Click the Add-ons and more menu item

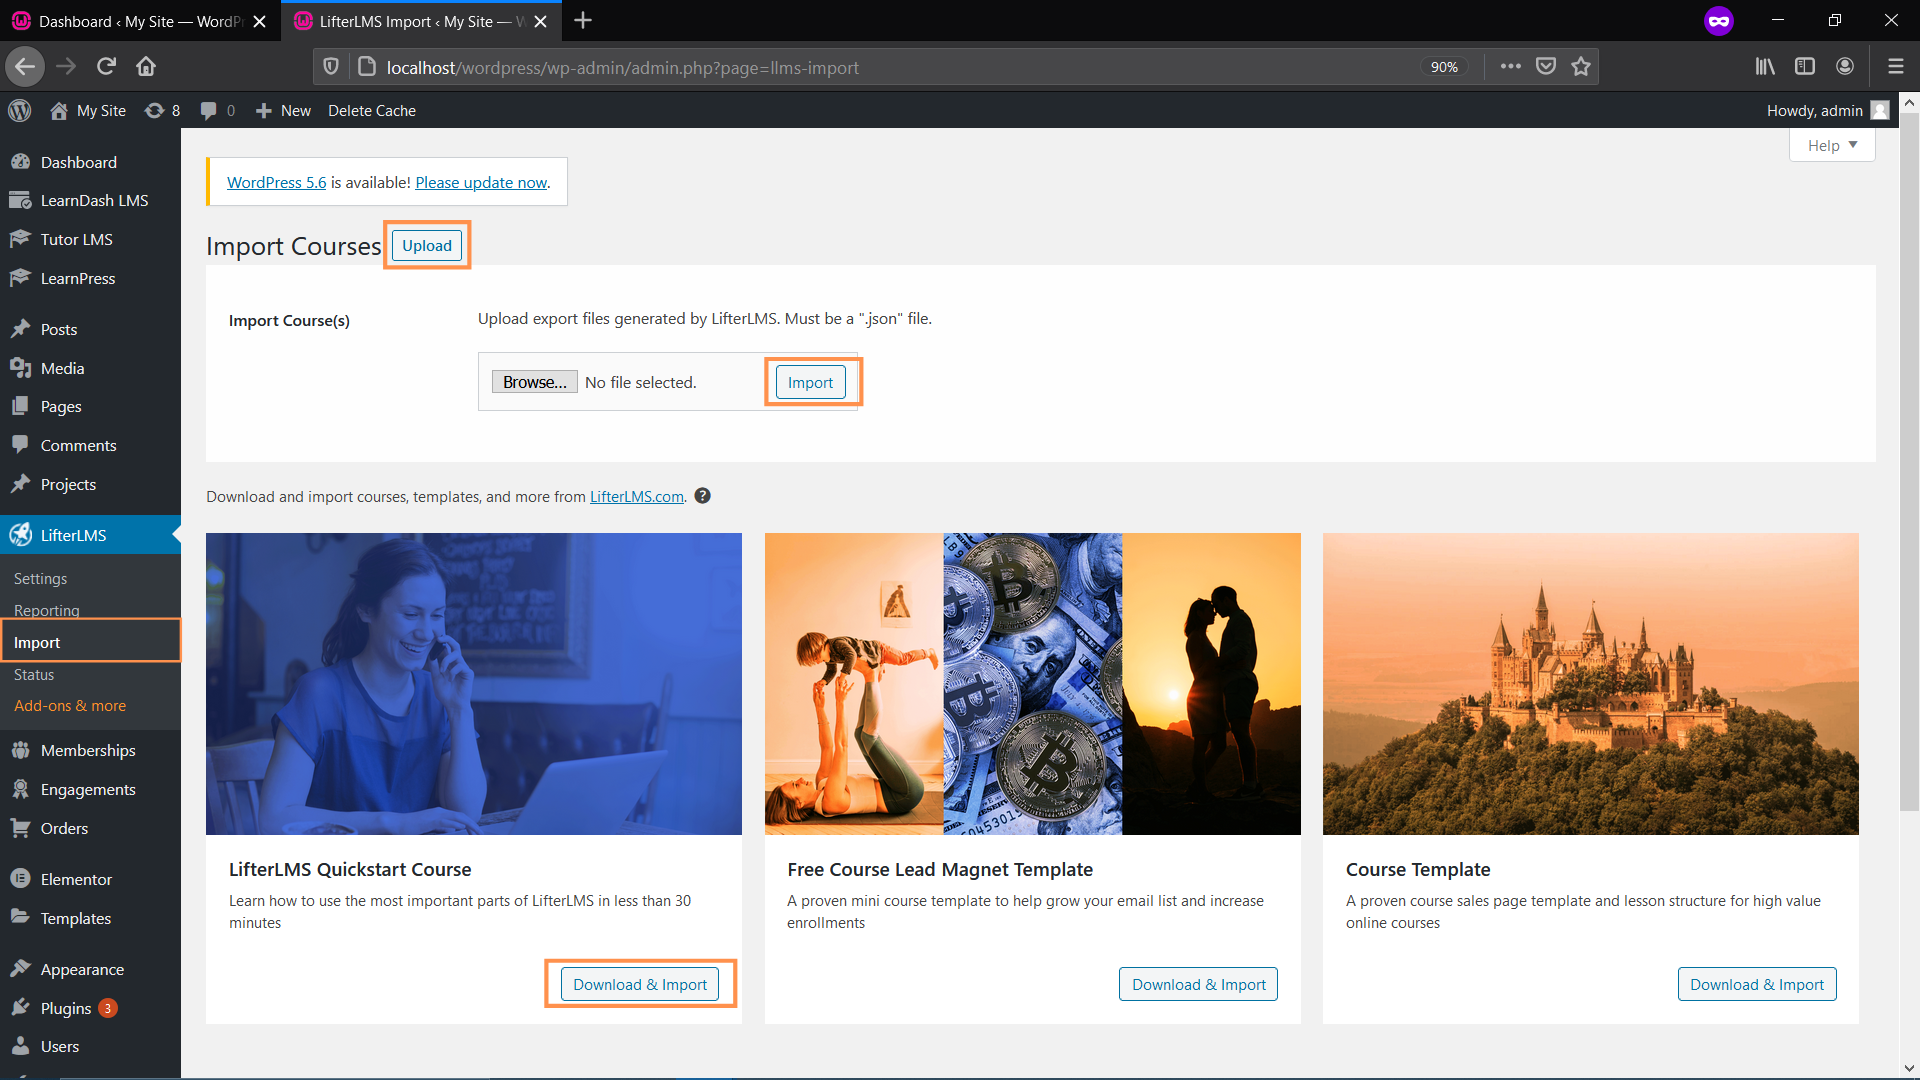(70, 704)
